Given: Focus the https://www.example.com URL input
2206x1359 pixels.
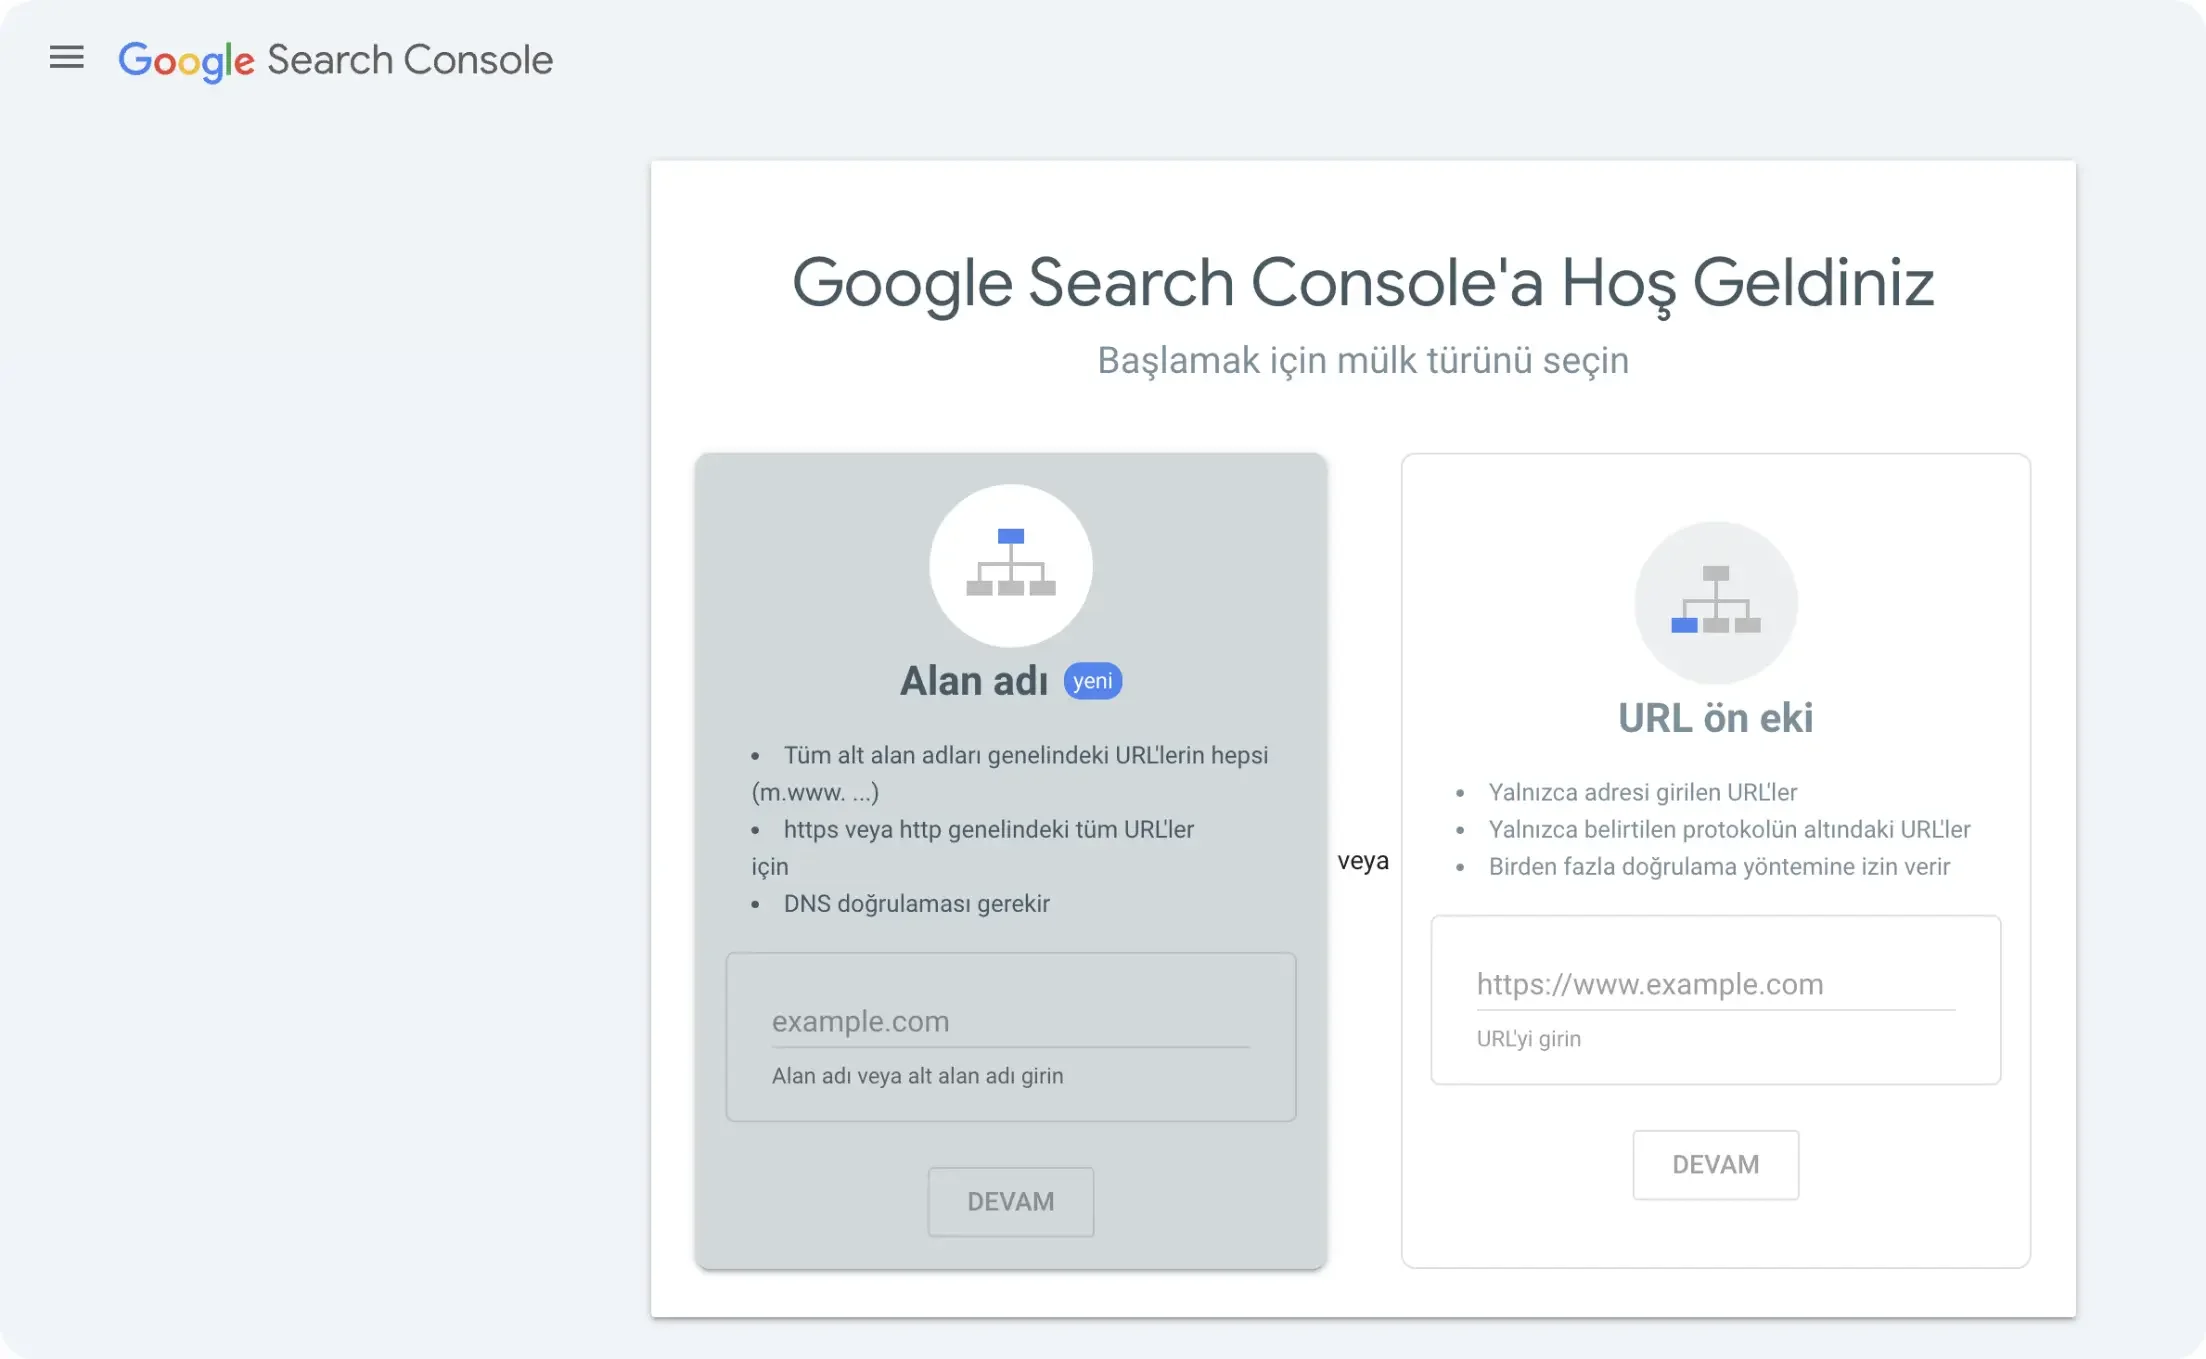Looking at the screenshot, I should [x=1715, y=985].
